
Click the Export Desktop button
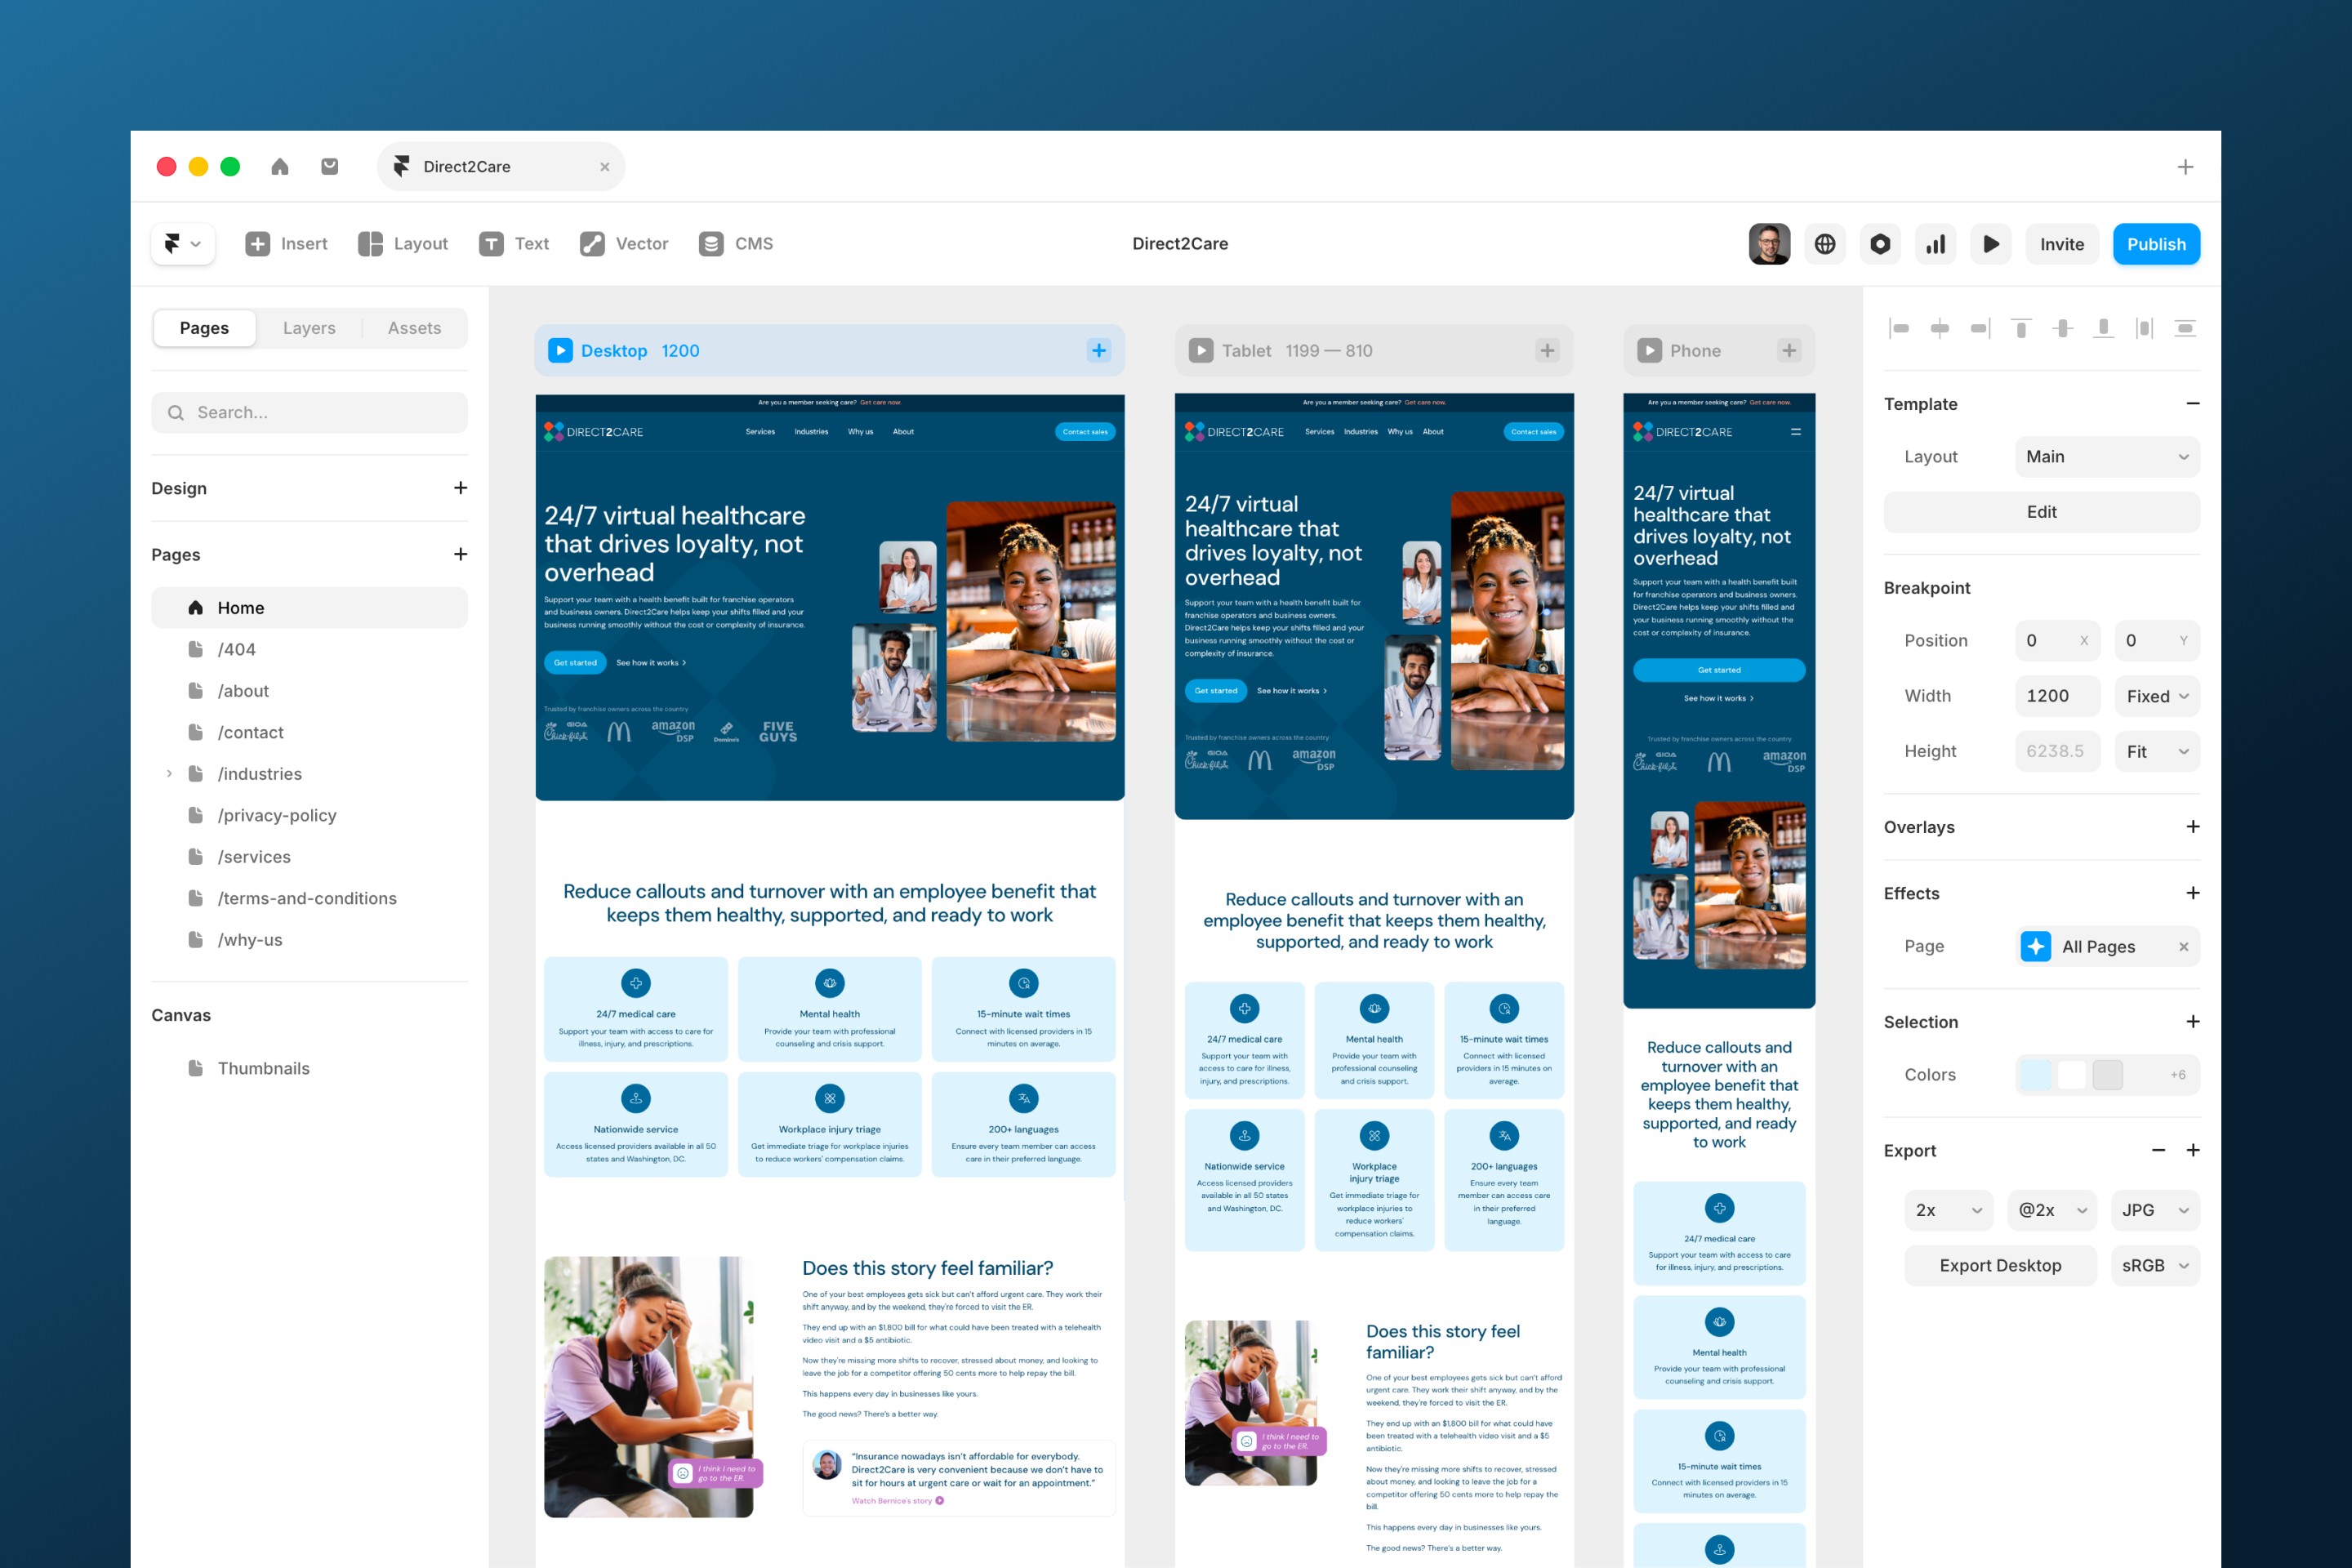click(1999, 1265)
